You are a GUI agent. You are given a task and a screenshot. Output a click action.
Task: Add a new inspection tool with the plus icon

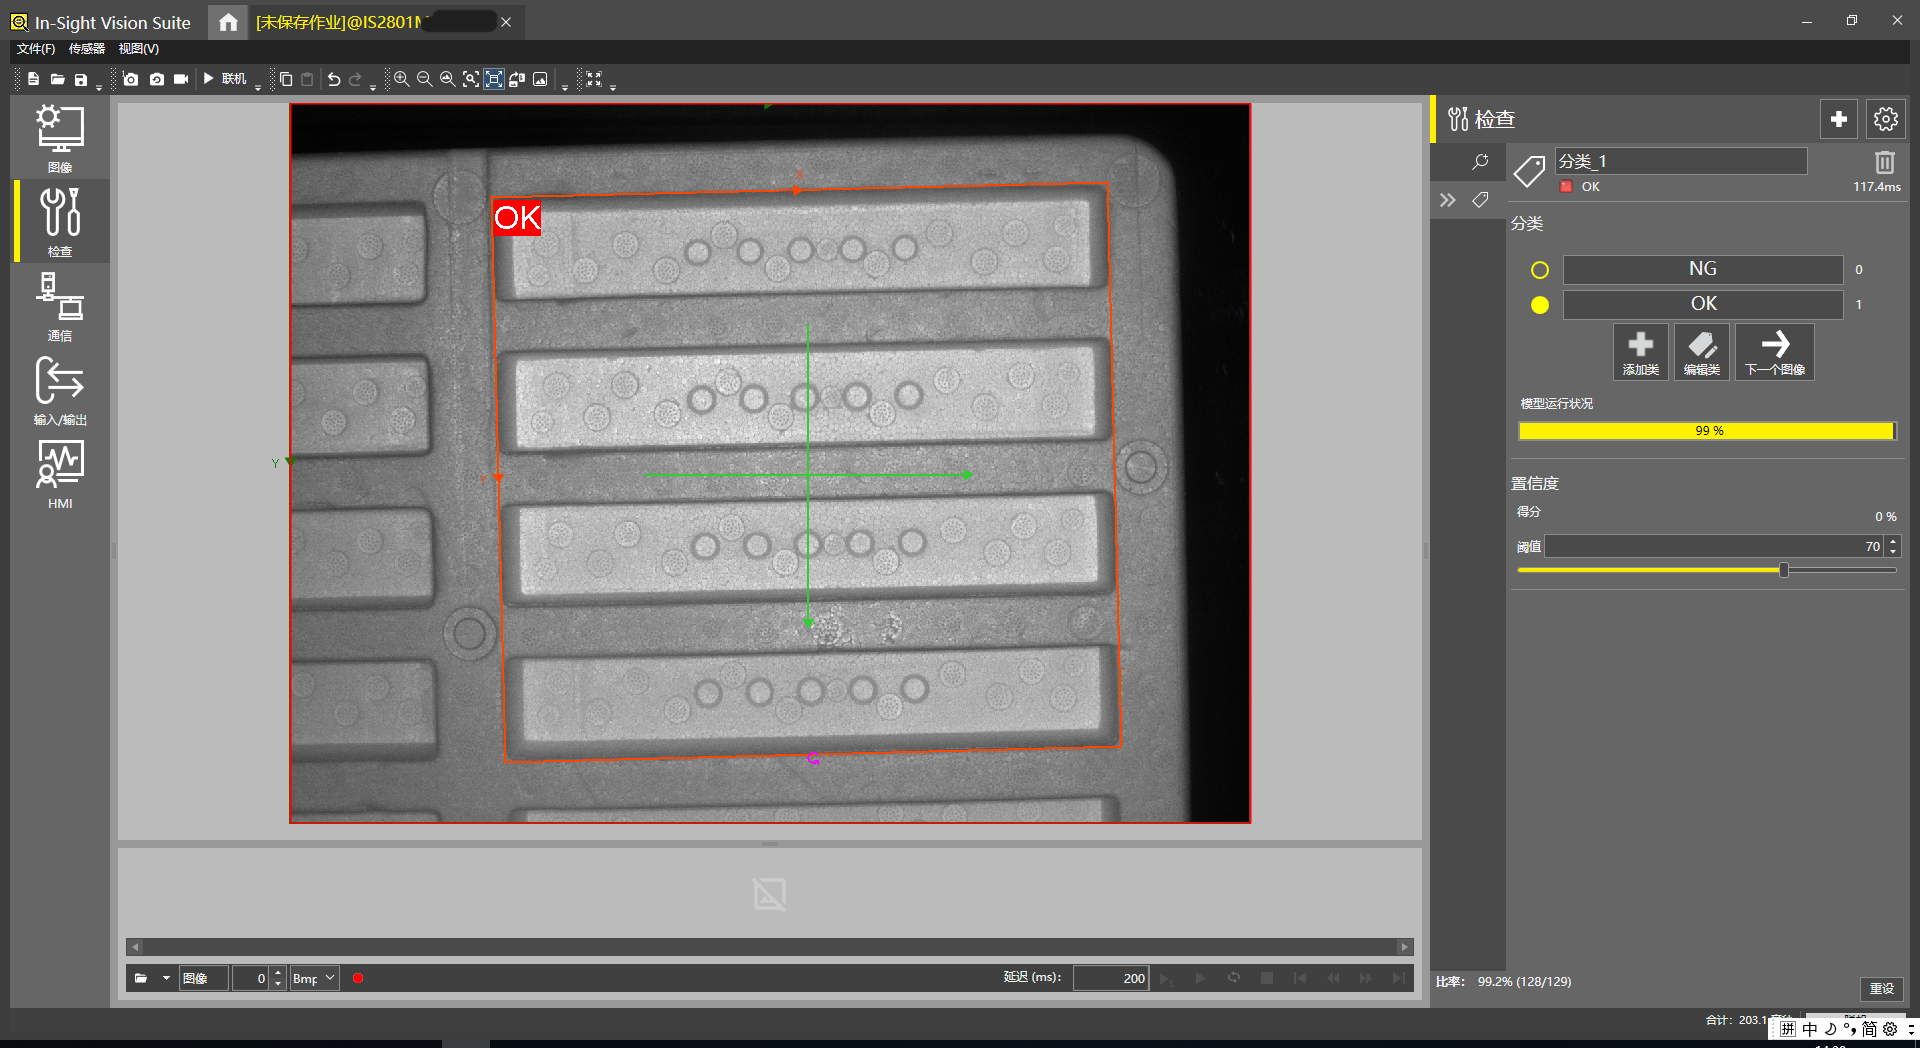(x=1838, y=119)
